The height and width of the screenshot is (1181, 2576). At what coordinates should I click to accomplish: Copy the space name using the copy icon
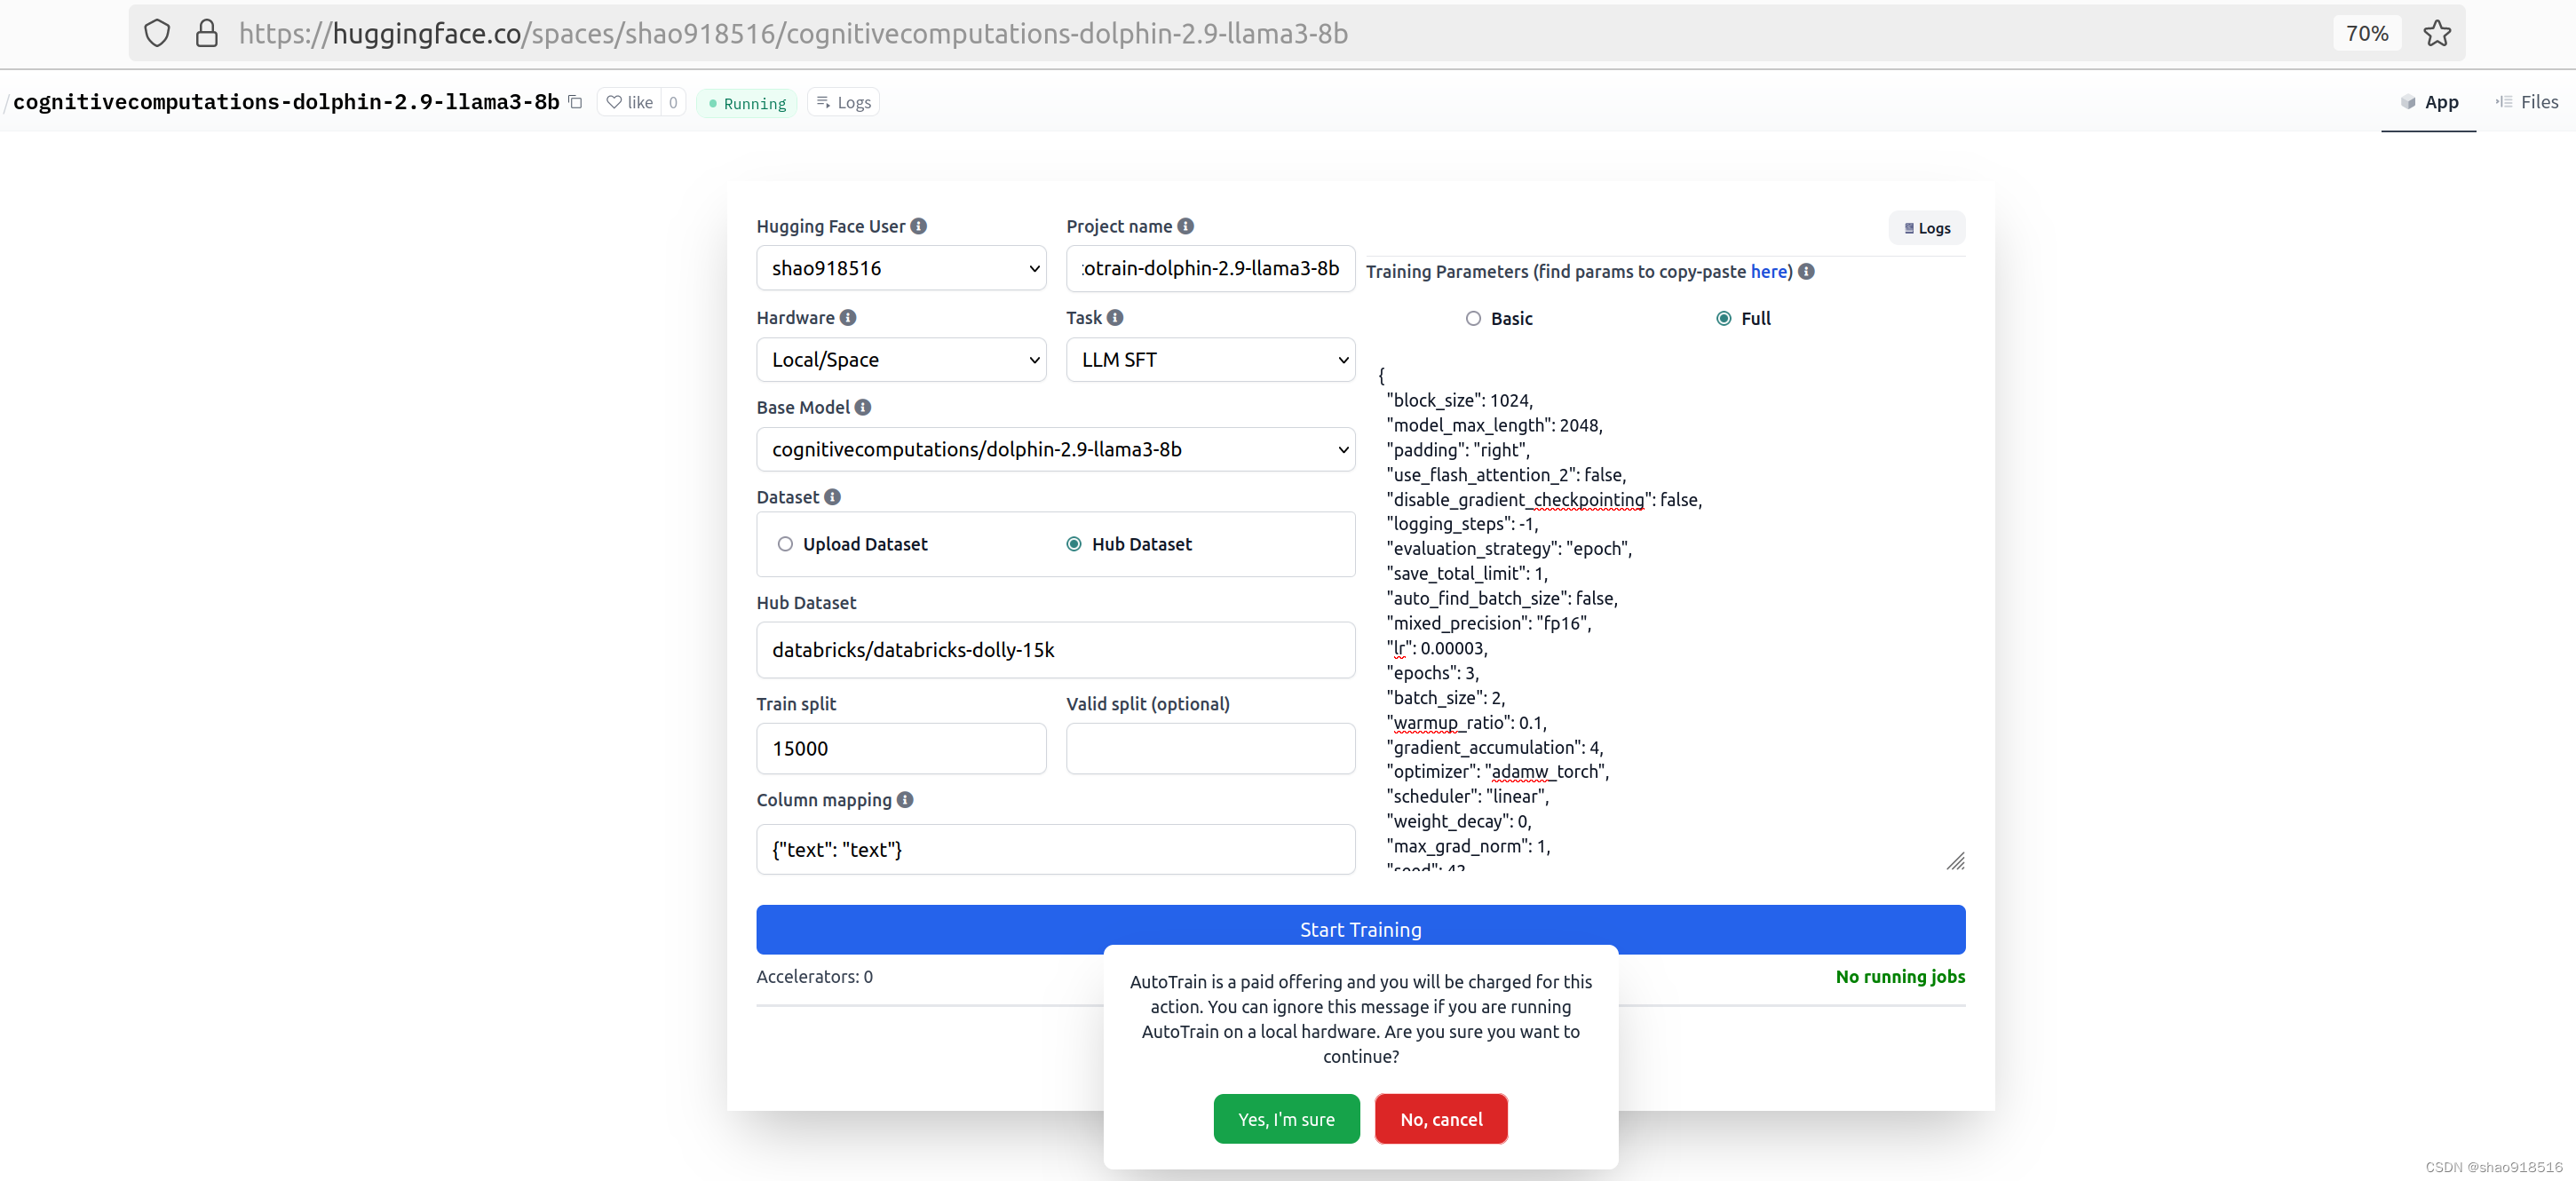pos(575,102)
